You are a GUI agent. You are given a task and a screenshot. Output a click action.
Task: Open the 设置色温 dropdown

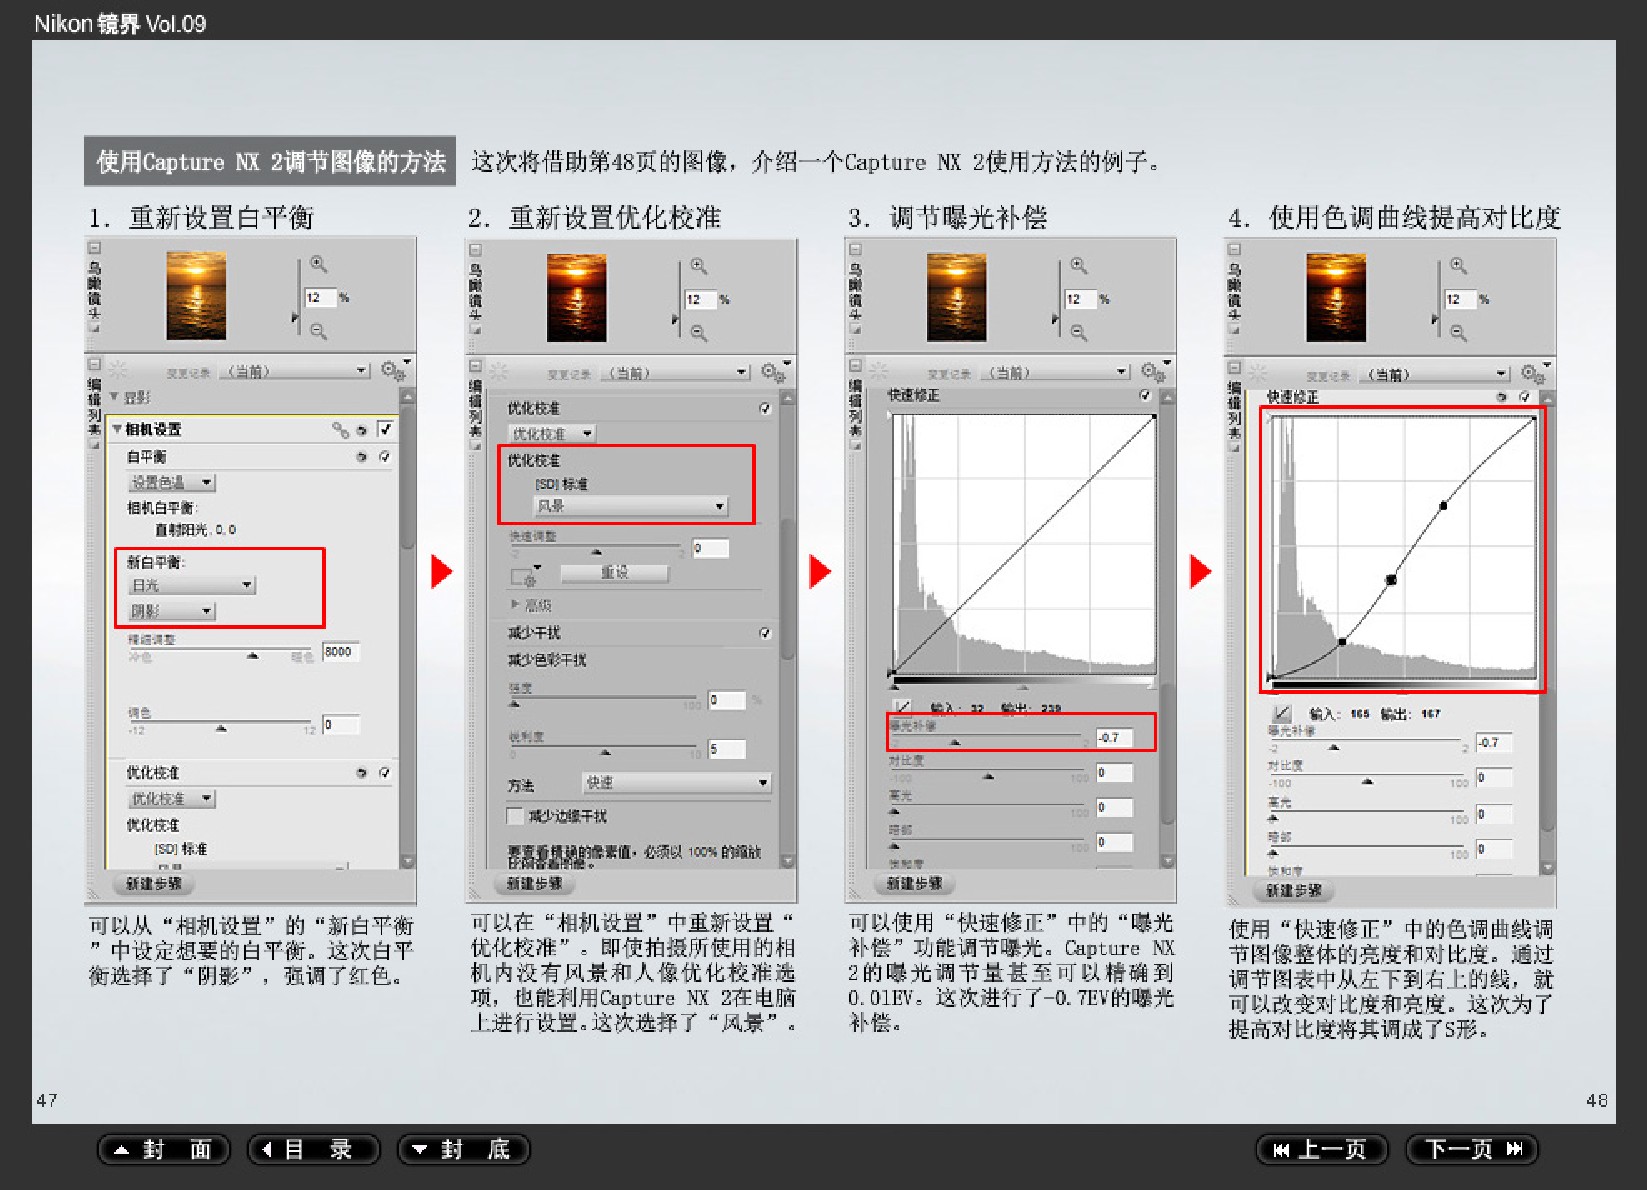coord(172,482)
